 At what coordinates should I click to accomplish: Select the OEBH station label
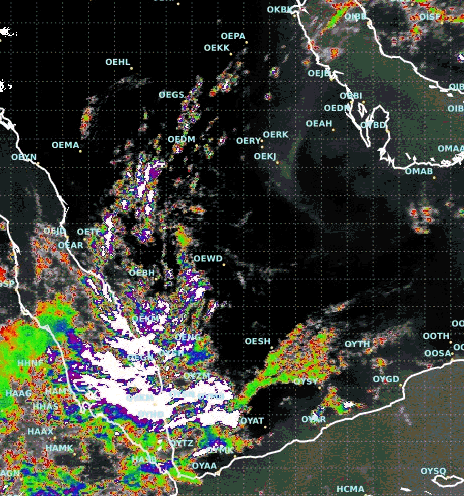click(x=142, y=273)
